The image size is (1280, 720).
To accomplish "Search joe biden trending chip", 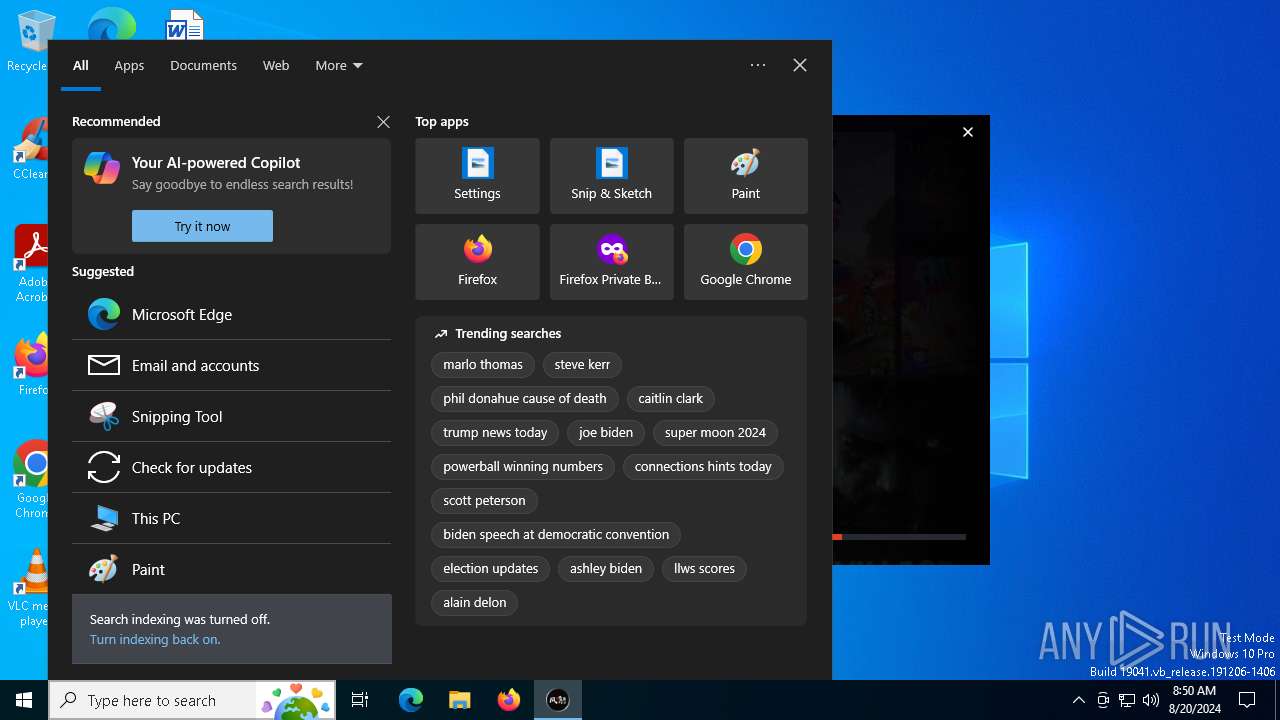I will click(606, 433).
